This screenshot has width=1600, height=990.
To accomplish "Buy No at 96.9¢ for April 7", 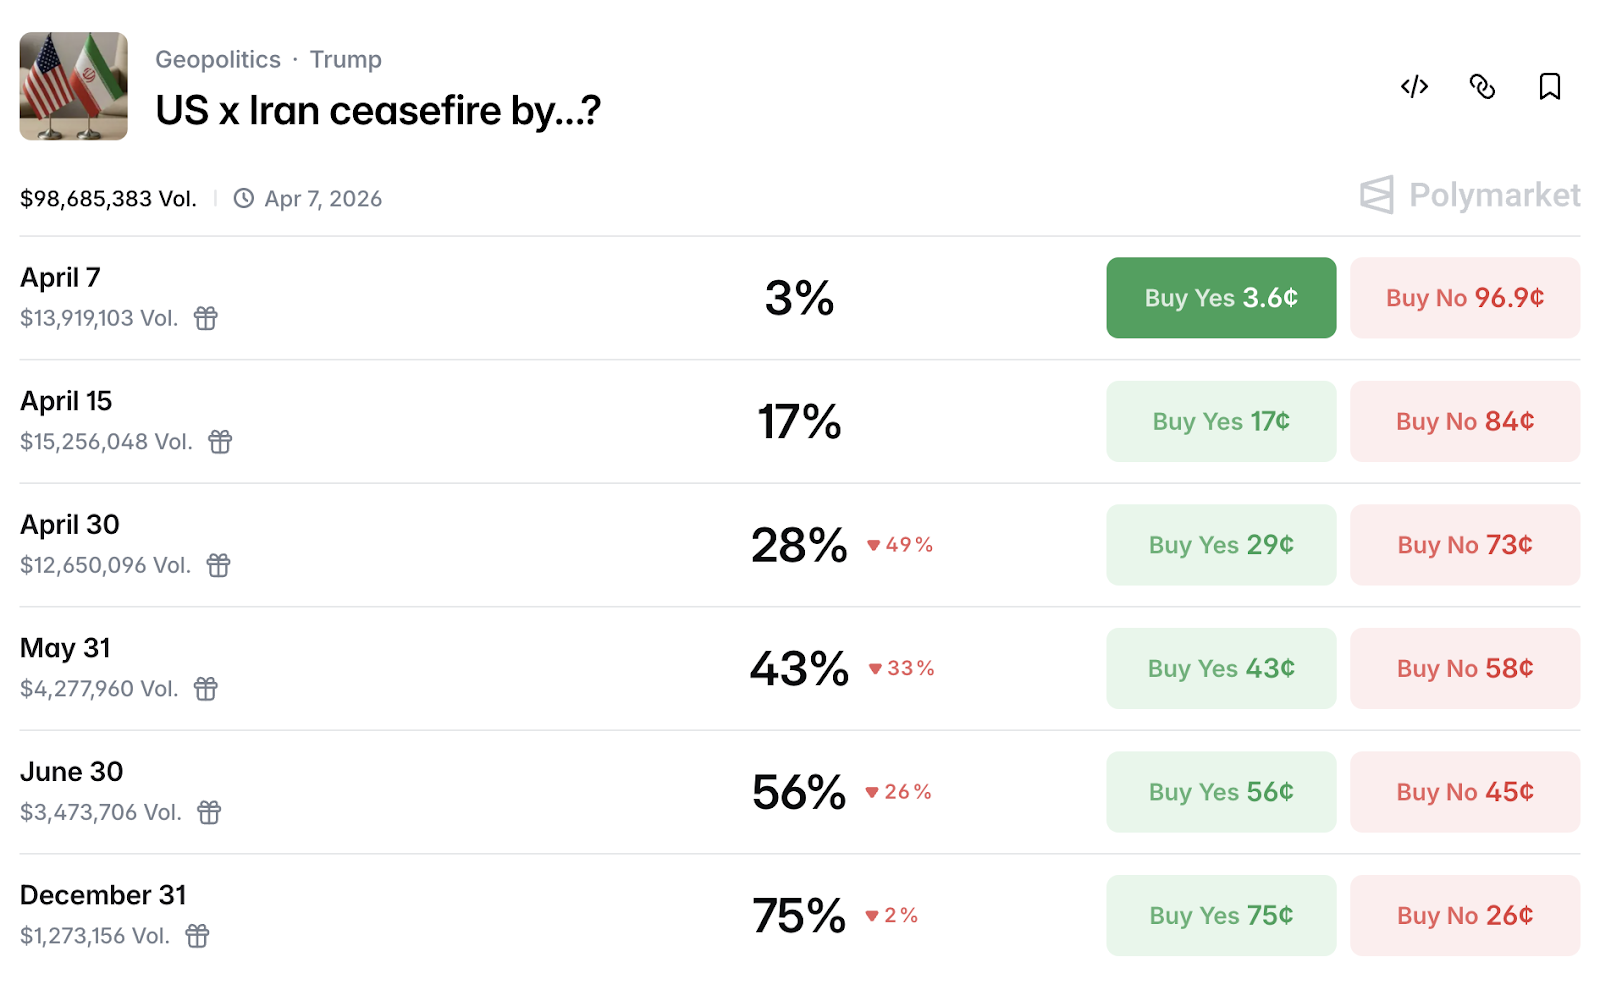I will (1464, 297).
